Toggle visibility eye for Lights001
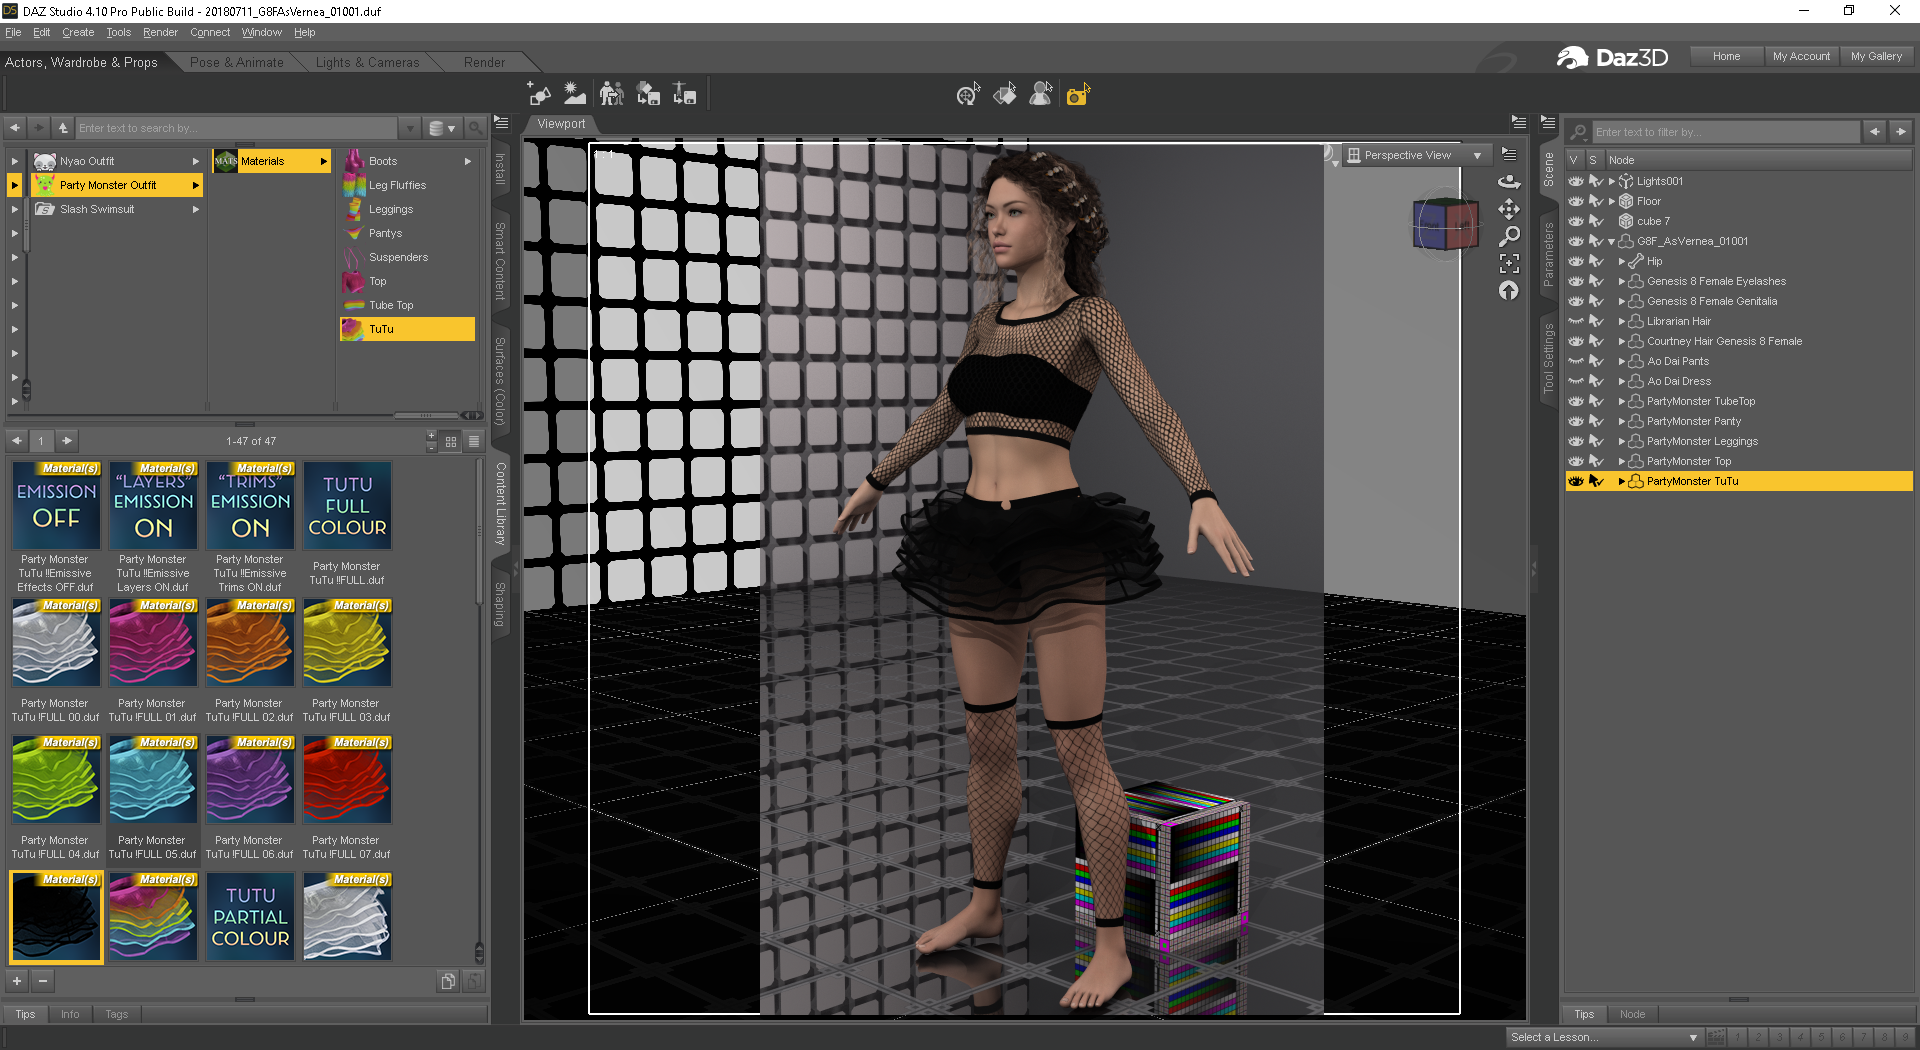 pyautogui.click(x=1576, y=181)
